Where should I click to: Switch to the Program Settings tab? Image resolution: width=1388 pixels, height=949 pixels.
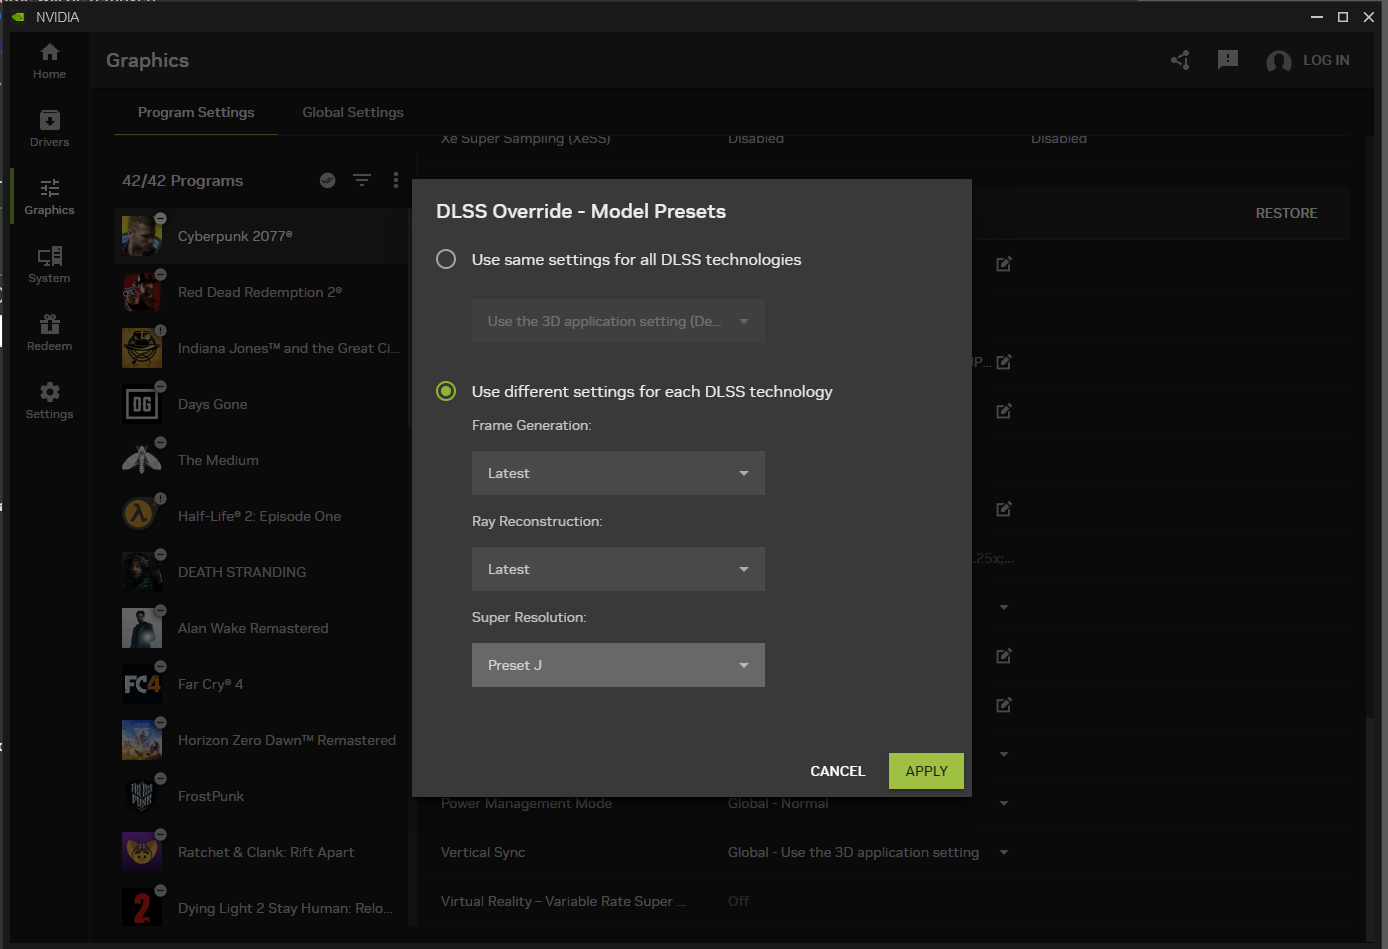pos(196,112)
